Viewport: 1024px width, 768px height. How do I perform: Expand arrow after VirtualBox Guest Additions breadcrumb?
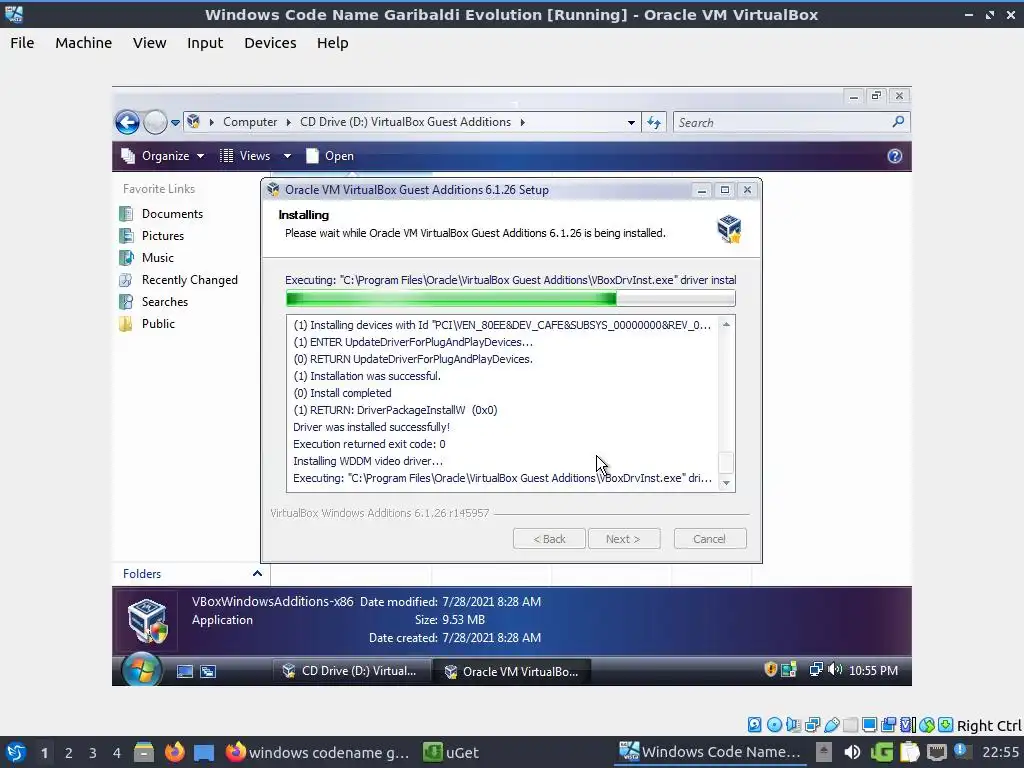pos(522,122)
